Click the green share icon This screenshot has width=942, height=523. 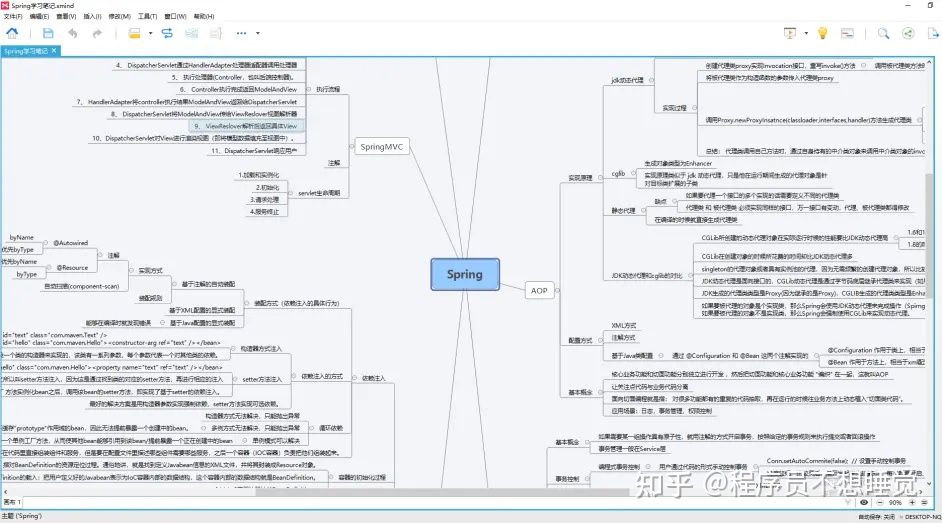[908, 33]
